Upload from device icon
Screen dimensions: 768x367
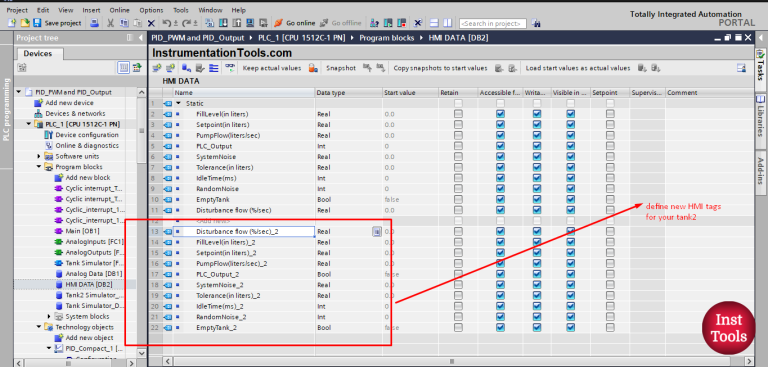click(x=237, y=23)
